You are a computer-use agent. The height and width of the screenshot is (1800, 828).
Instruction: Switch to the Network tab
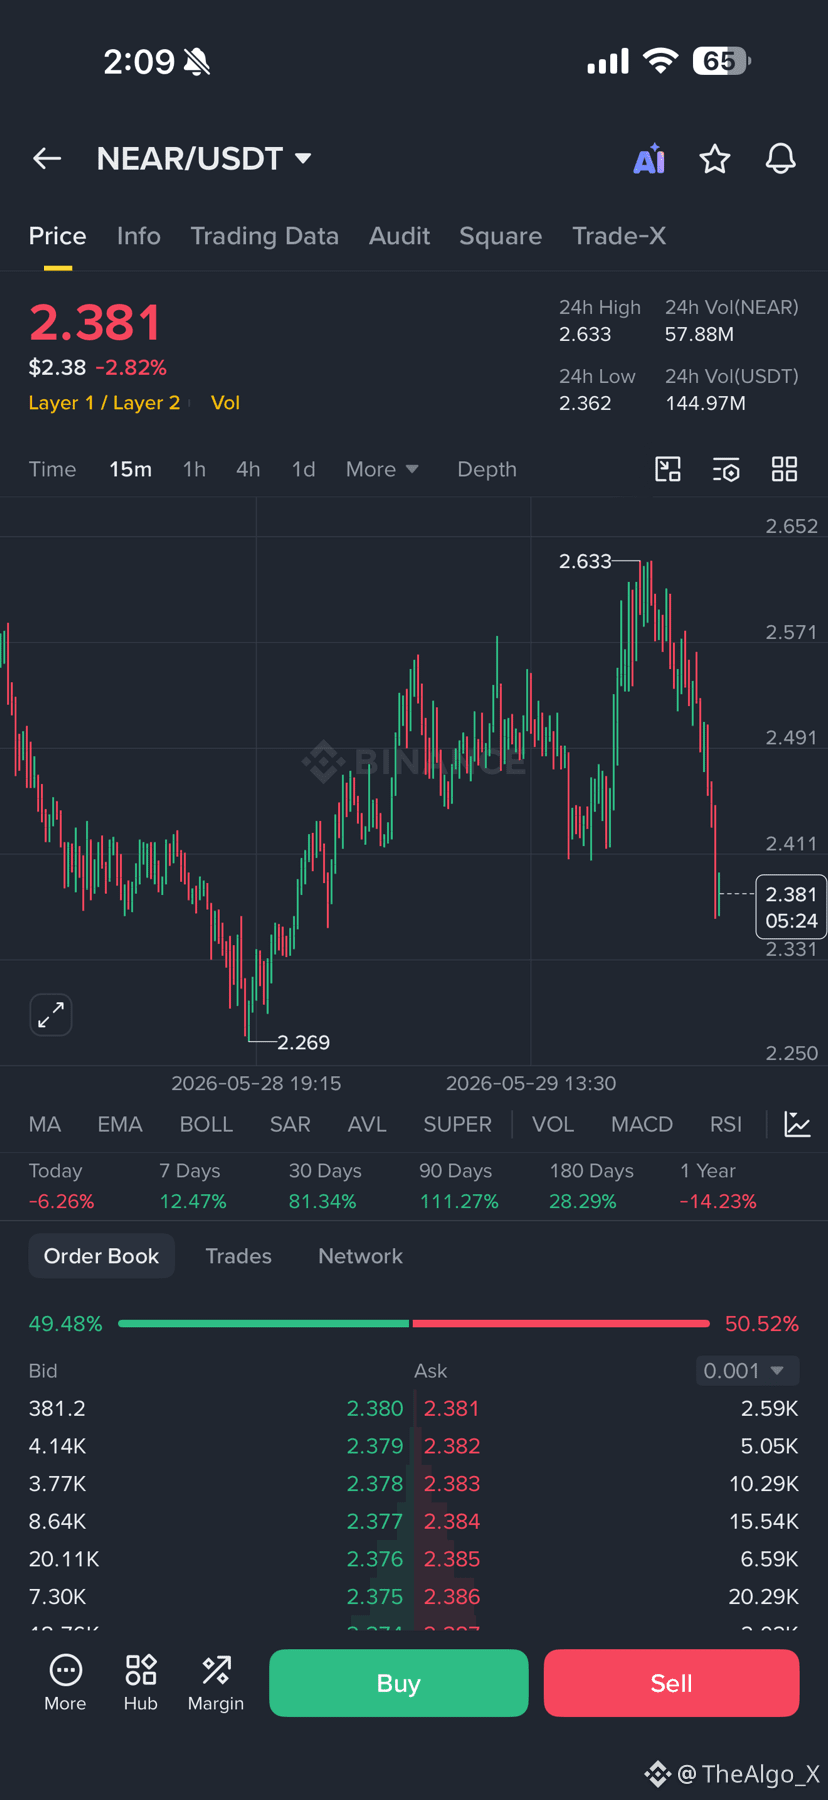coord(360,1256)
